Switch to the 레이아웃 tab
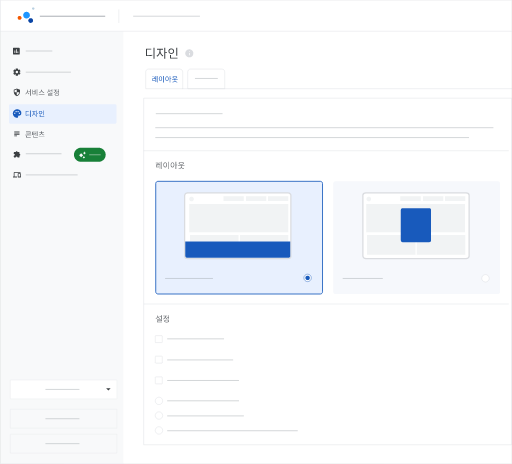The image size is (512, 464). (164, 79)
